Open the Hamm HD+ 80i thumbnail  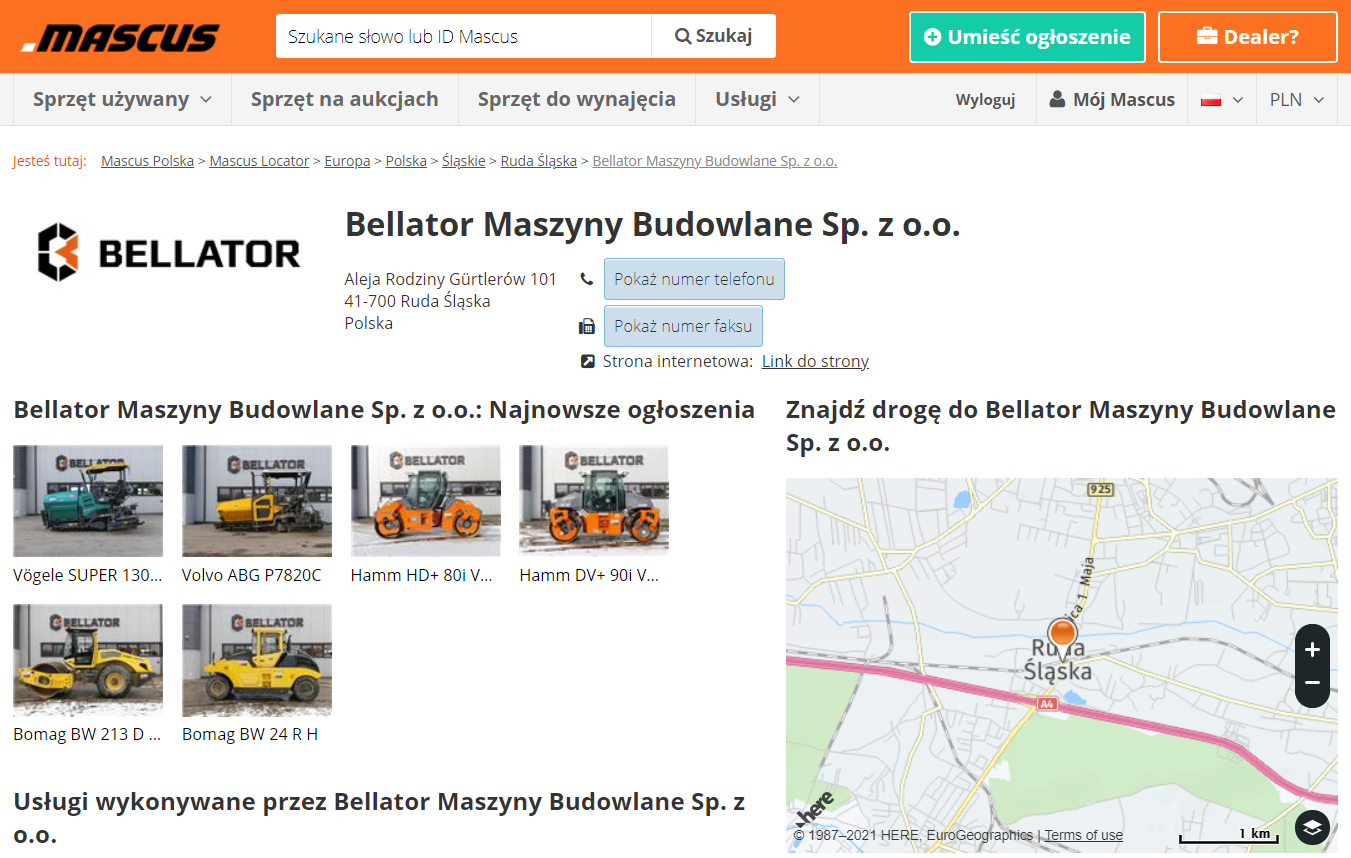[426, 501]
